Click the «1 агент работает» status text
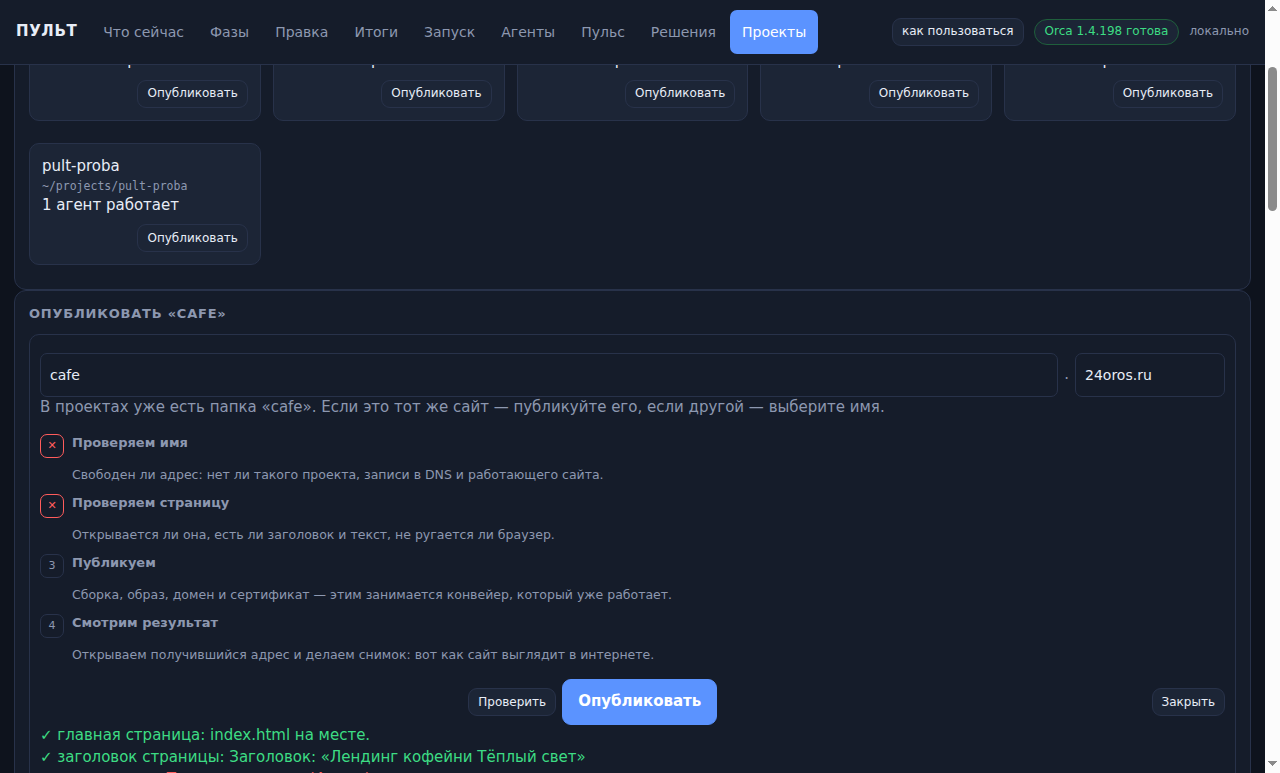The image size is (1280, 773). point(111,205)
